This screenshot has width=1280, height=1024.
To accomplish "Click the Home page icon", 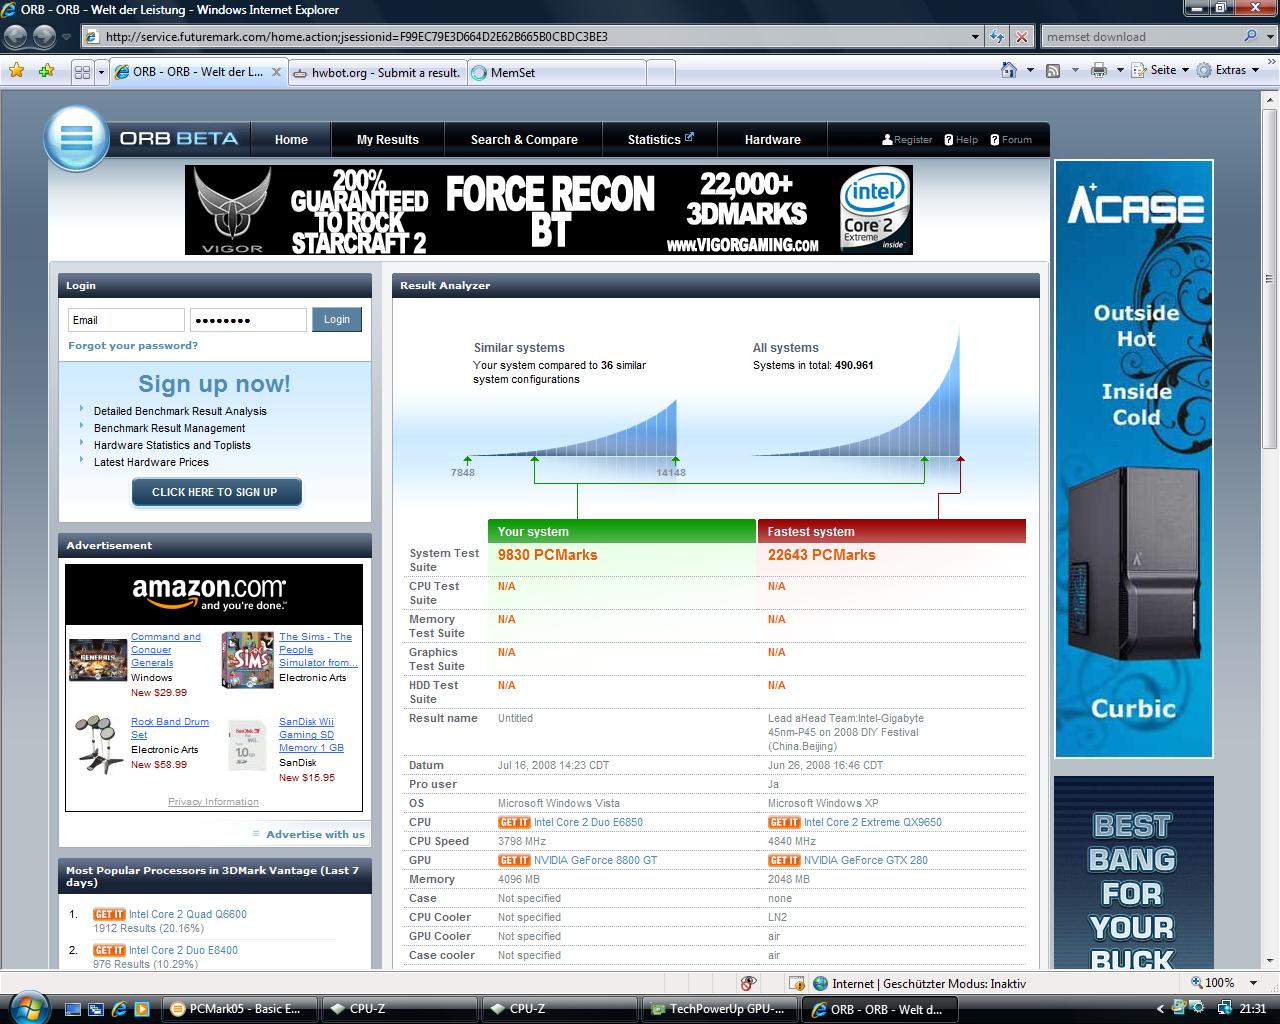I will 1010,70.
